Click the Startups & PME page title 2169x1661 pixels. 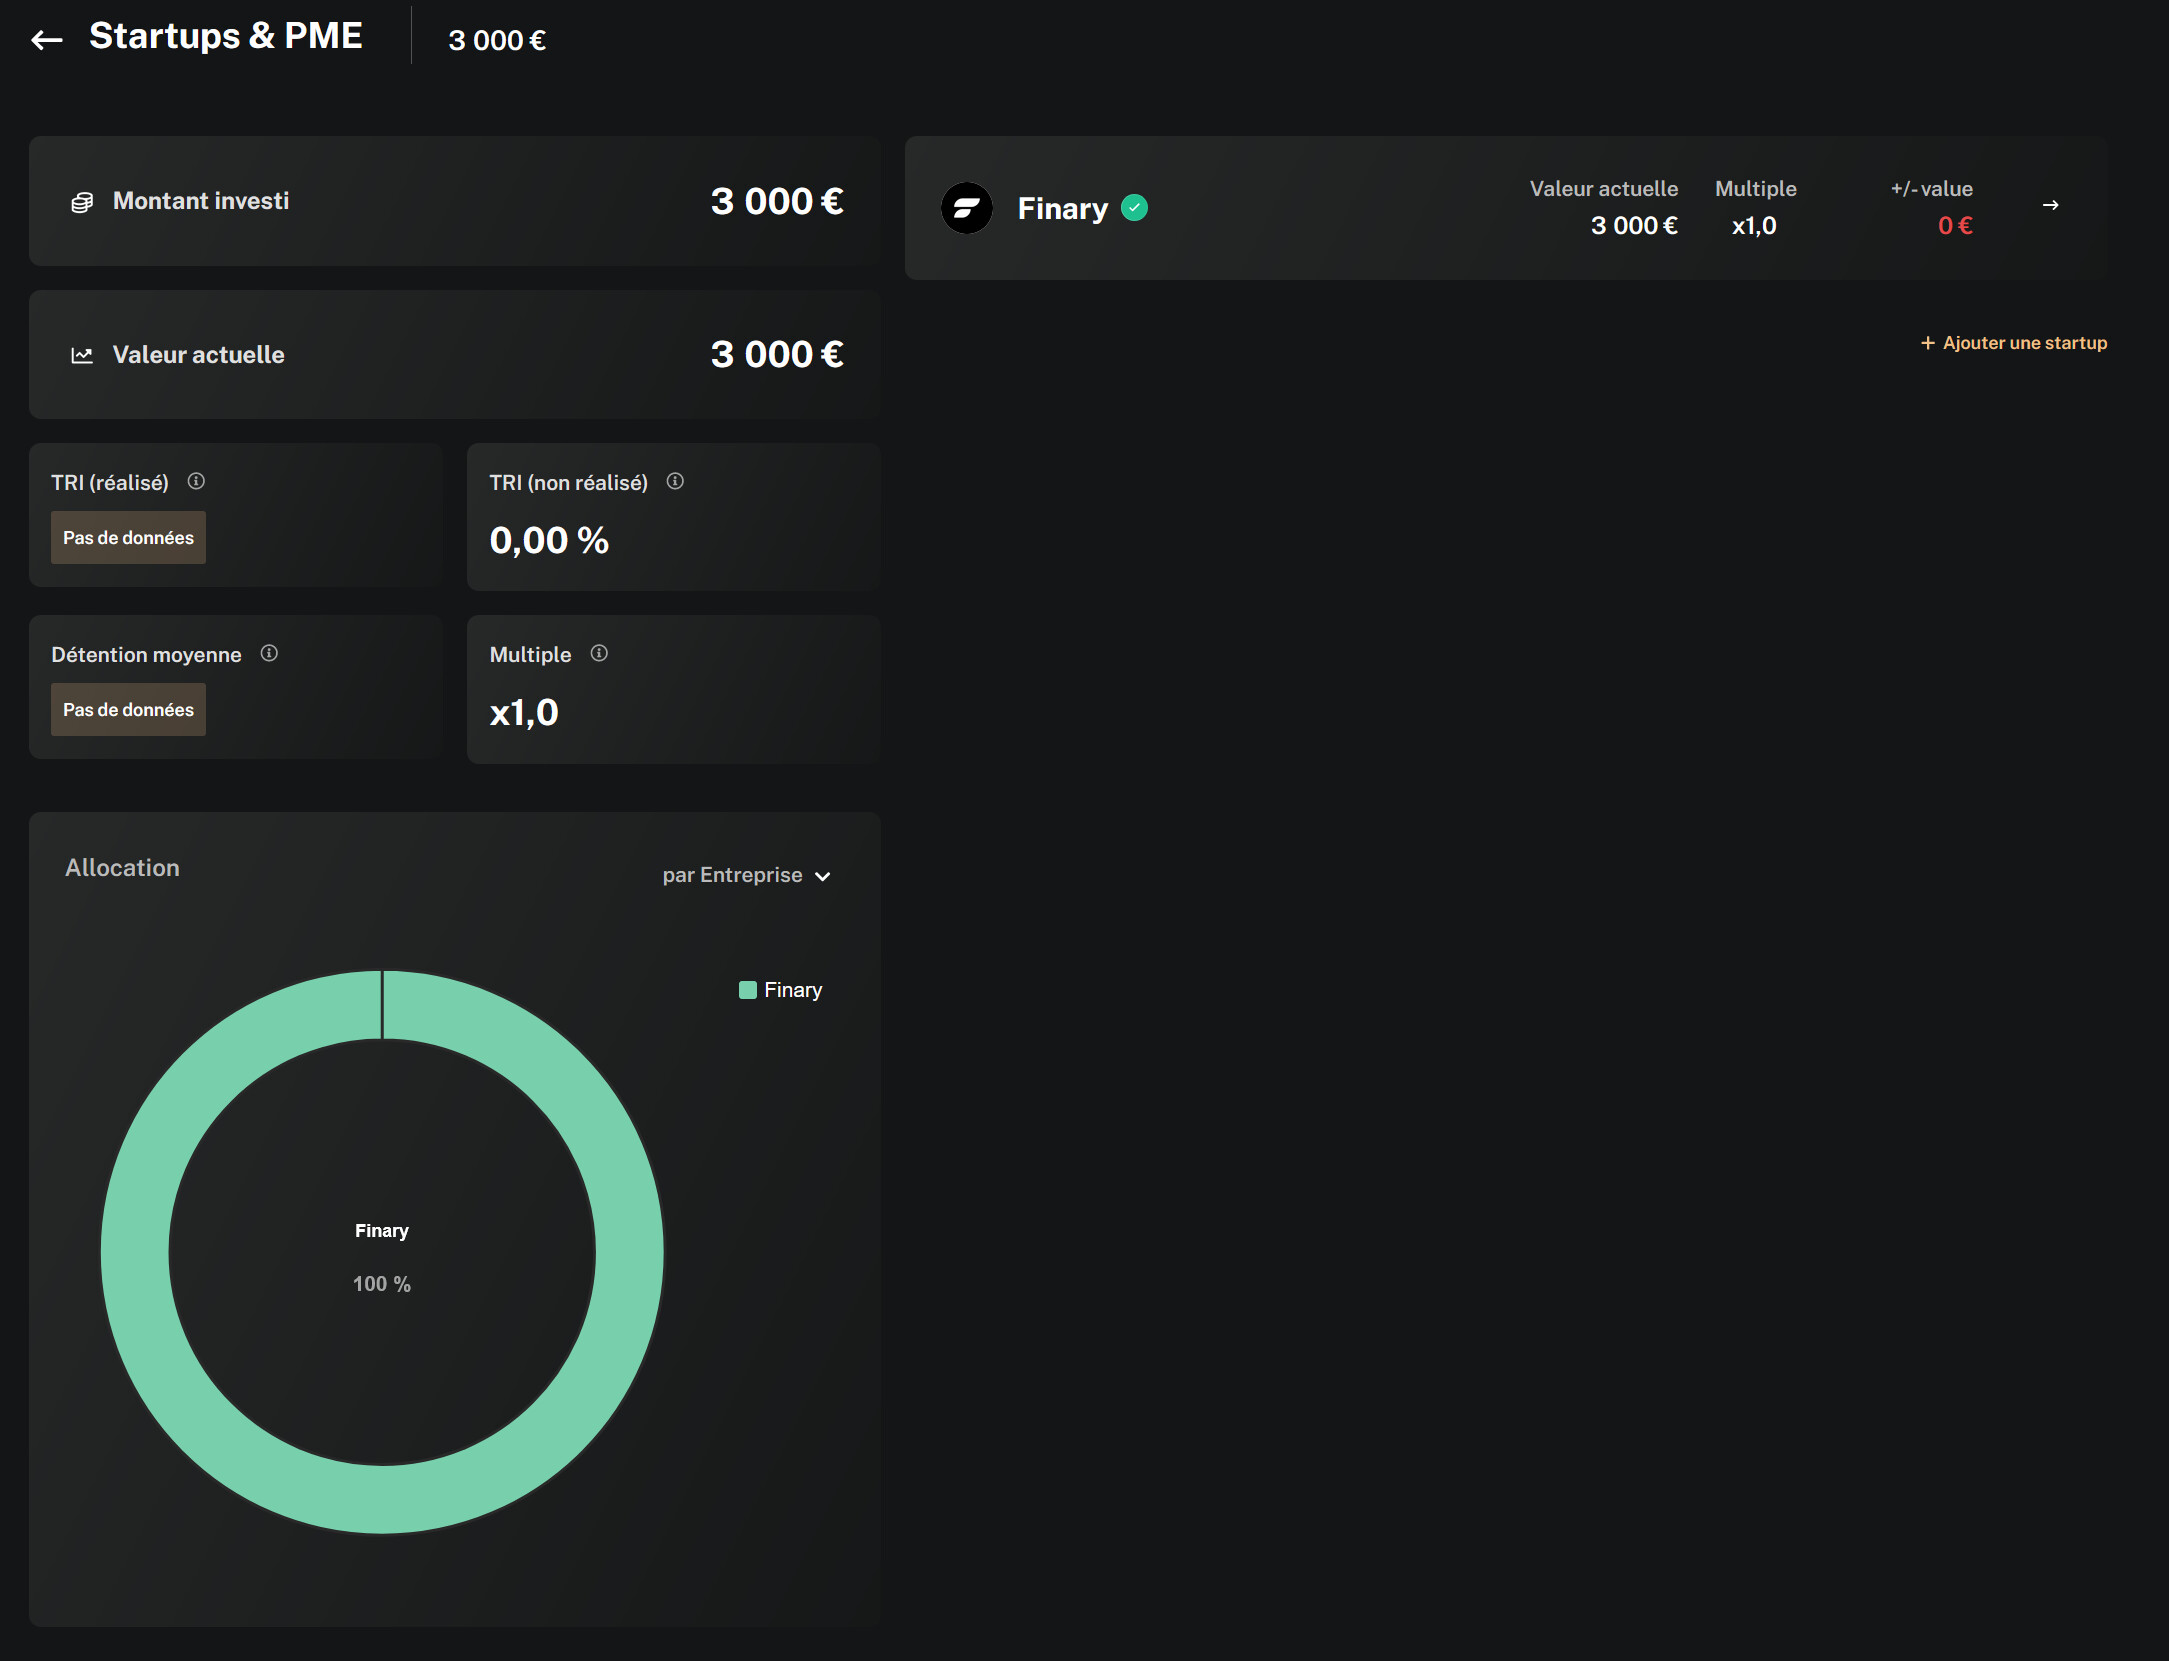tap(225, 36)
